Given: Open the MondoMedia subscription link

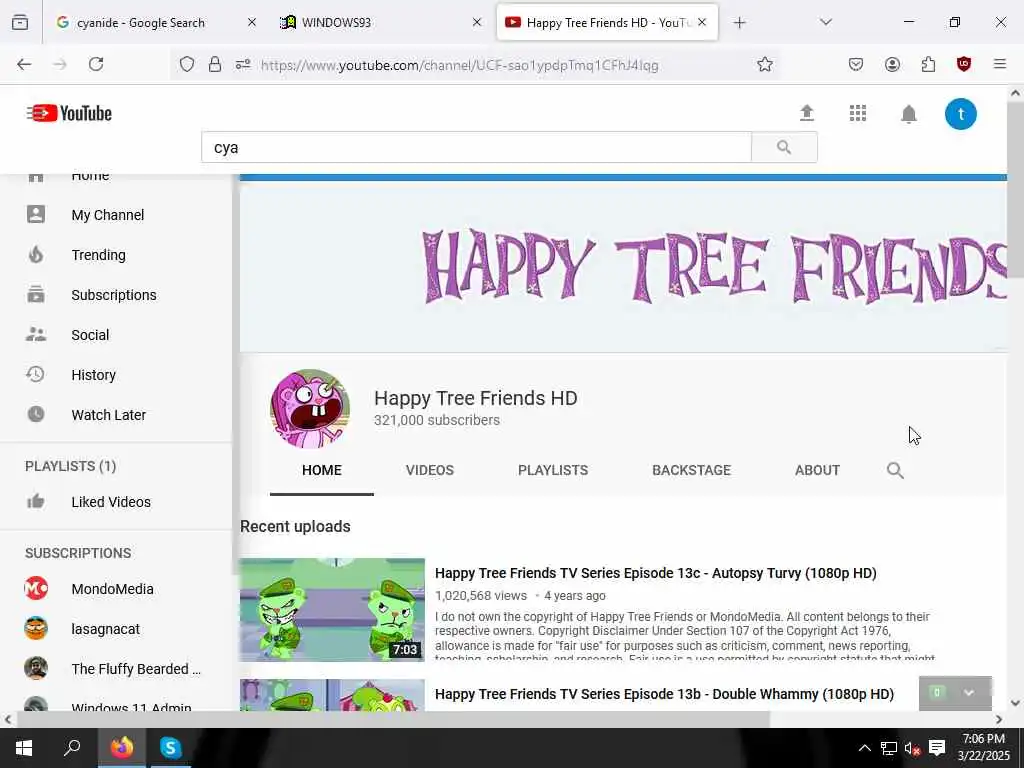Looking at the screenshot, I should coord(112,589).
